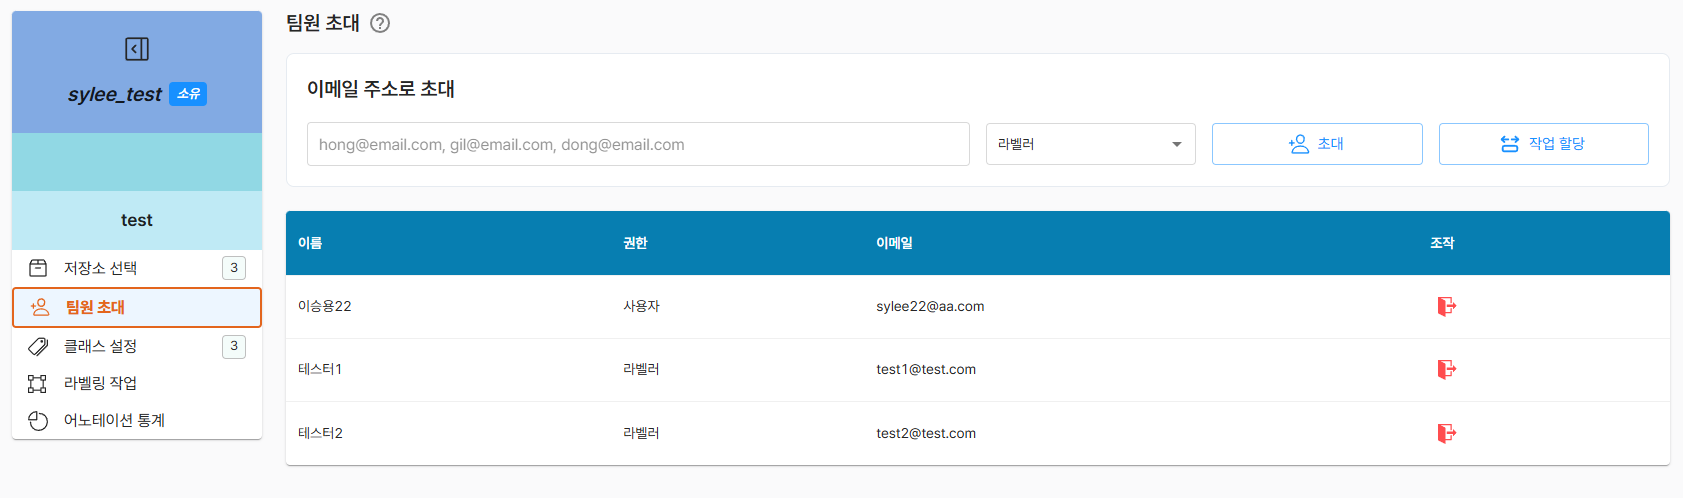Click the name cell 테스터2
The height and width of the screenshot is (498, 1683).
coord(320,433)
